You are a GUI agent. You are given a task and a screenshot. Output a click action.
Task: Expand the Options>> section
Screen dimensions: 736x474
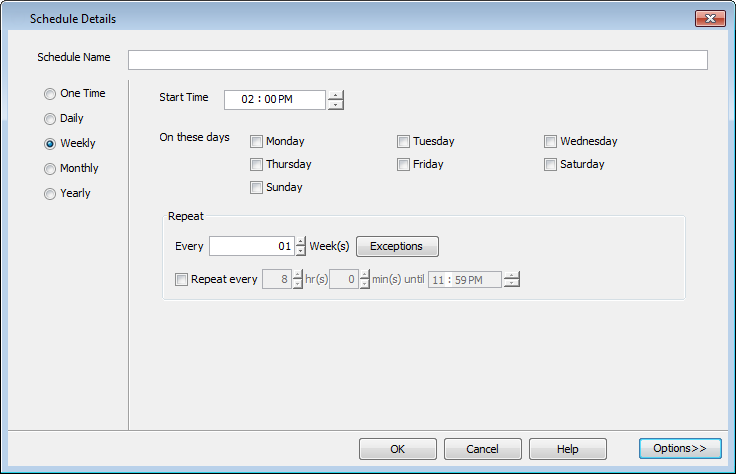coord(680,448)
